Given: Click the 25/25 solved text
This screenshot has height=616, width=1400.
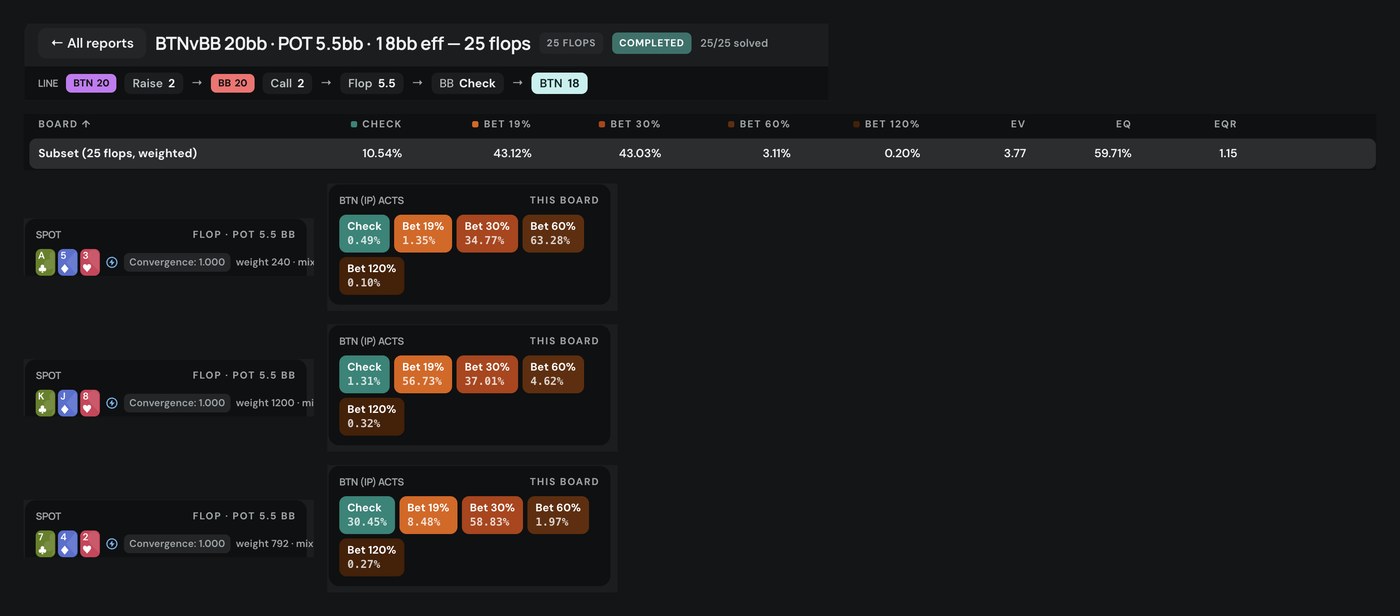Looking at the screenshot, I should tap(734, 43).
